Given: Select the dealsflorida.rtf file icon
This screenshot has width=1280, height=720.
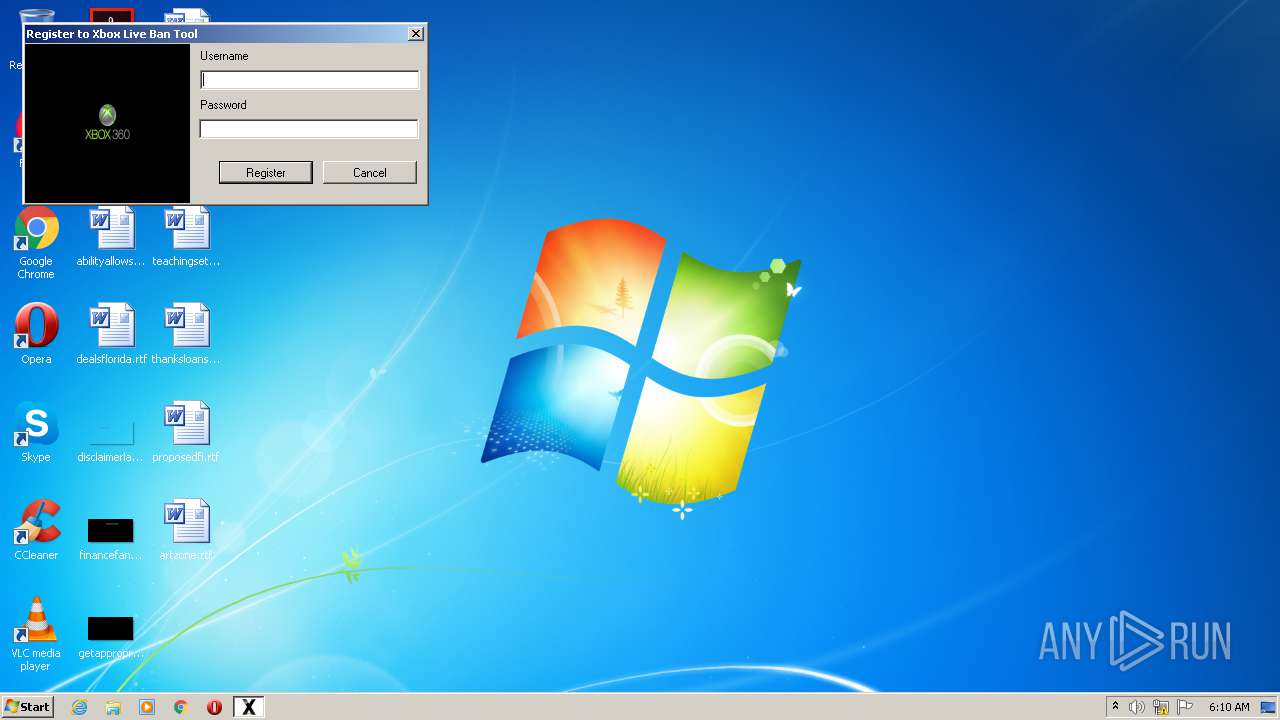Looking at the screenshot, I should pos(111,334).
